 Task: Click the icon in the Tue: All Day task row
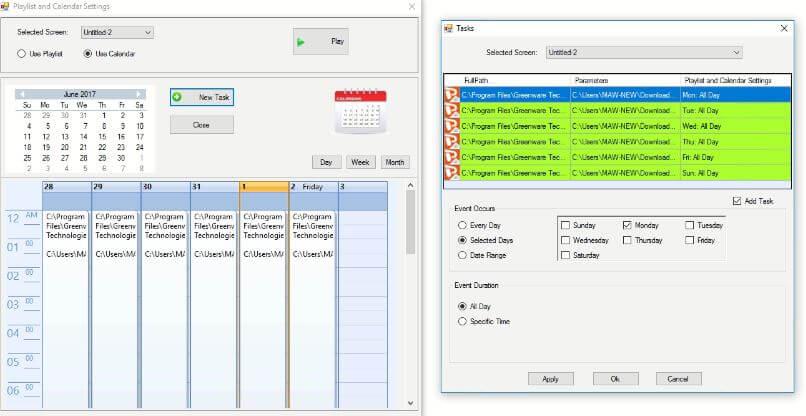pyautogui.click(x=452, y=111)
